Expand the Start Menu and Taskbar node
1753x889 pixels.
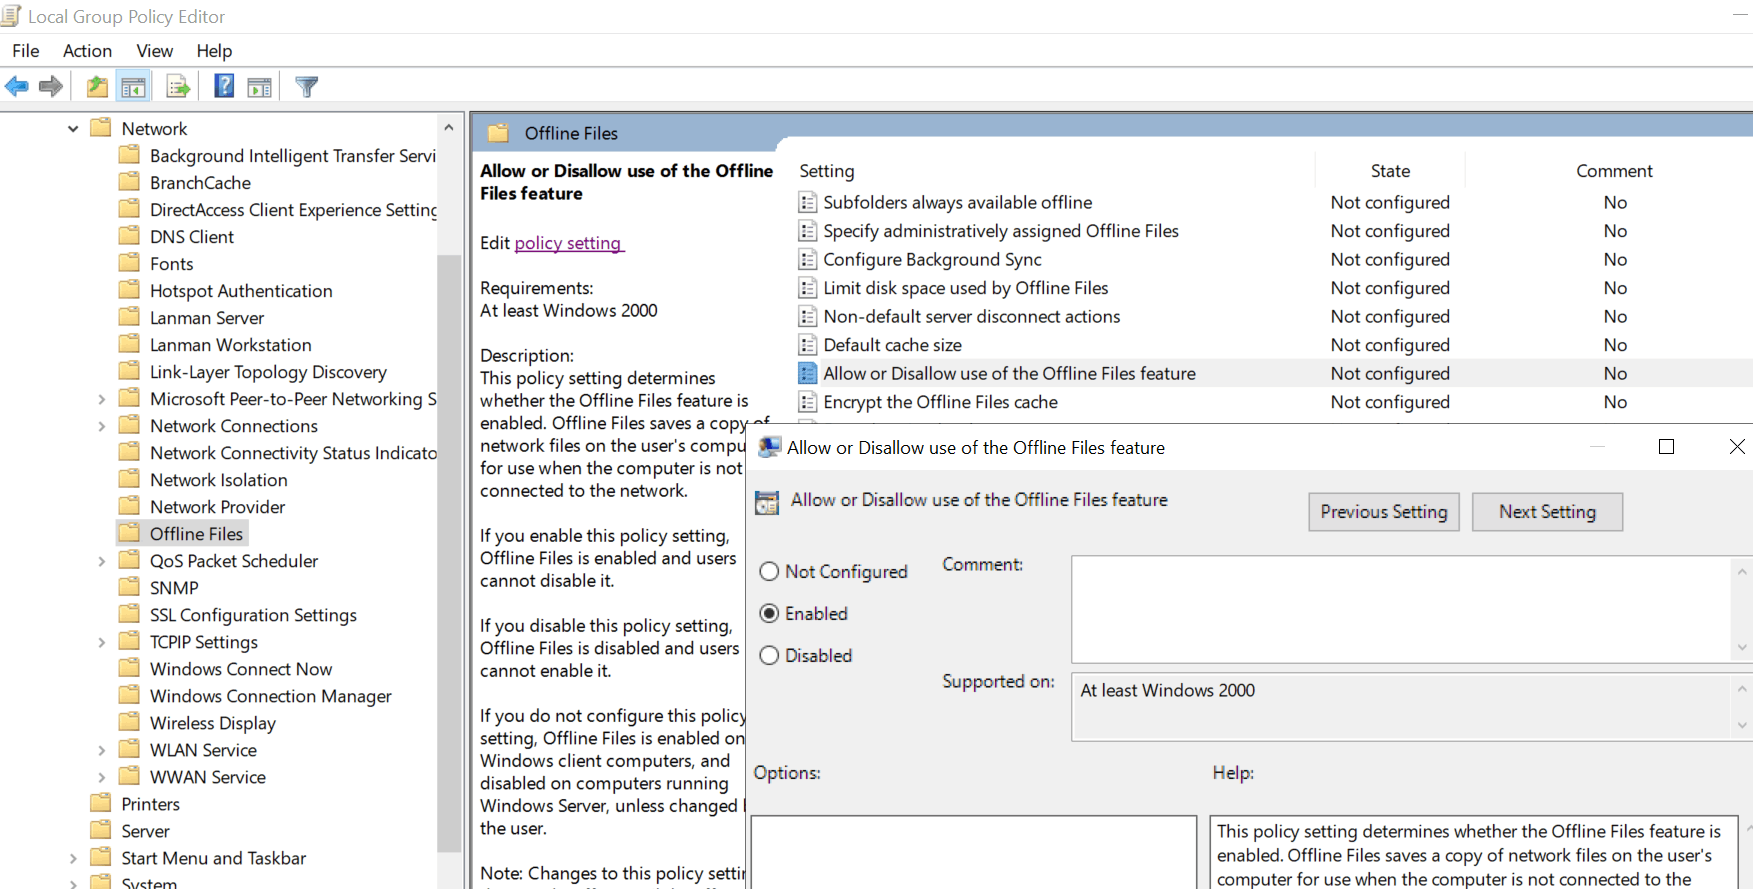click(73, 858)
